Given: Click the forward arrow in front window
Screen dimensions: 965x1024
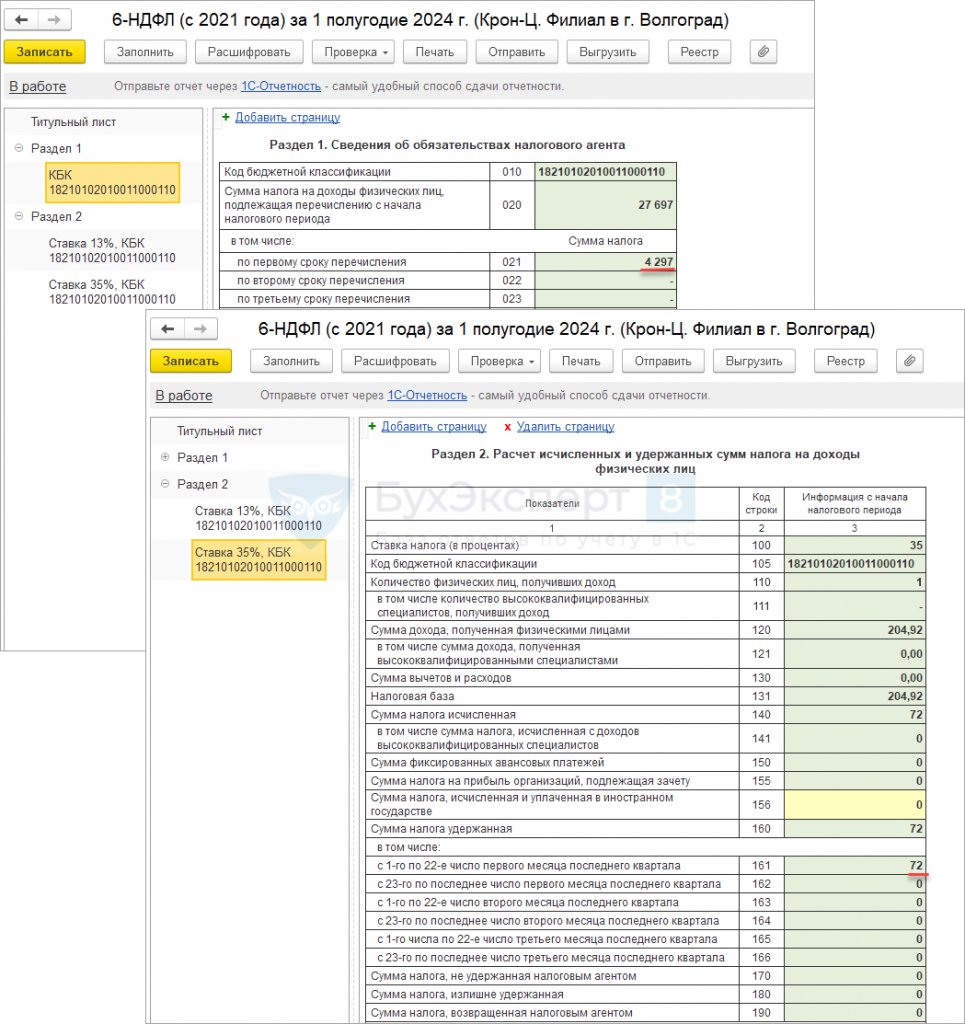Looking at the screenshot, I should 199,329.
